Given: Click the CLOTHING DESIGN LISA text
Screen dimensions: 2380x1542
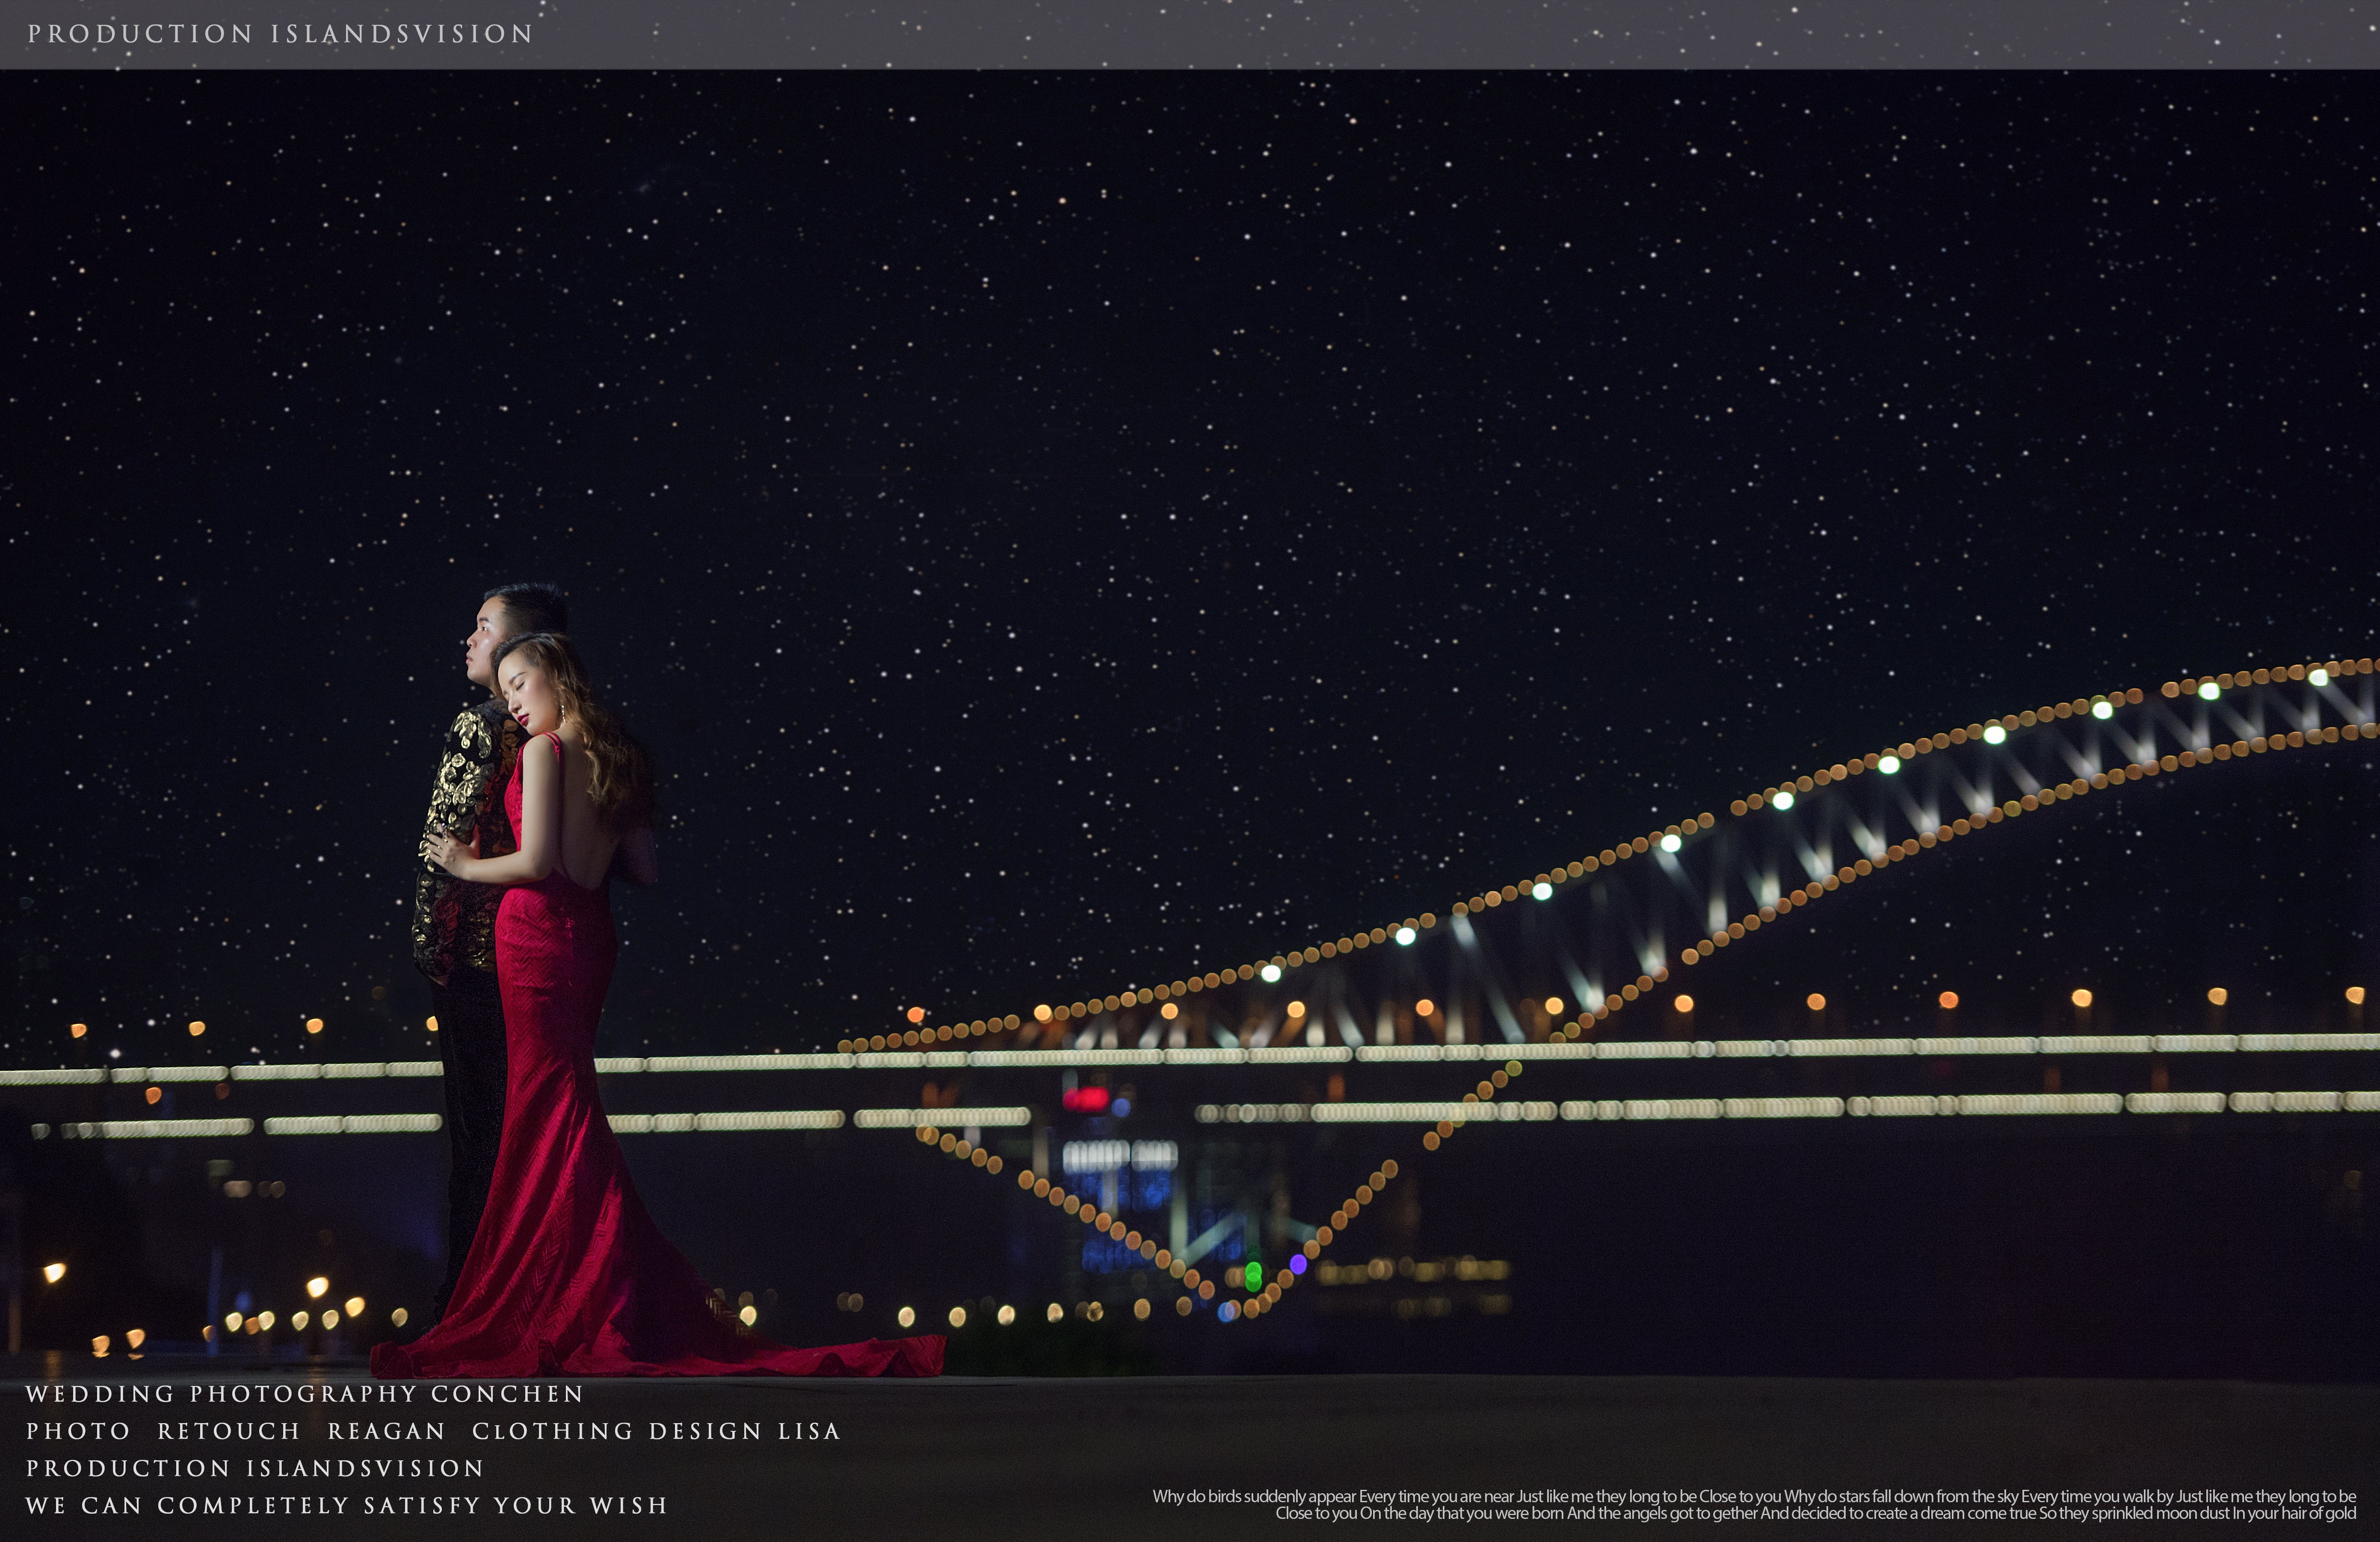Looking at the screenshot, I should tap(656, 1431).
